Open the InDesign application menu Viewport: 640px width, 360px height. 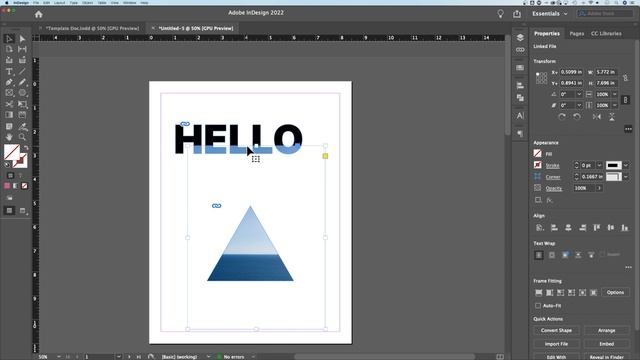(21, 2)
